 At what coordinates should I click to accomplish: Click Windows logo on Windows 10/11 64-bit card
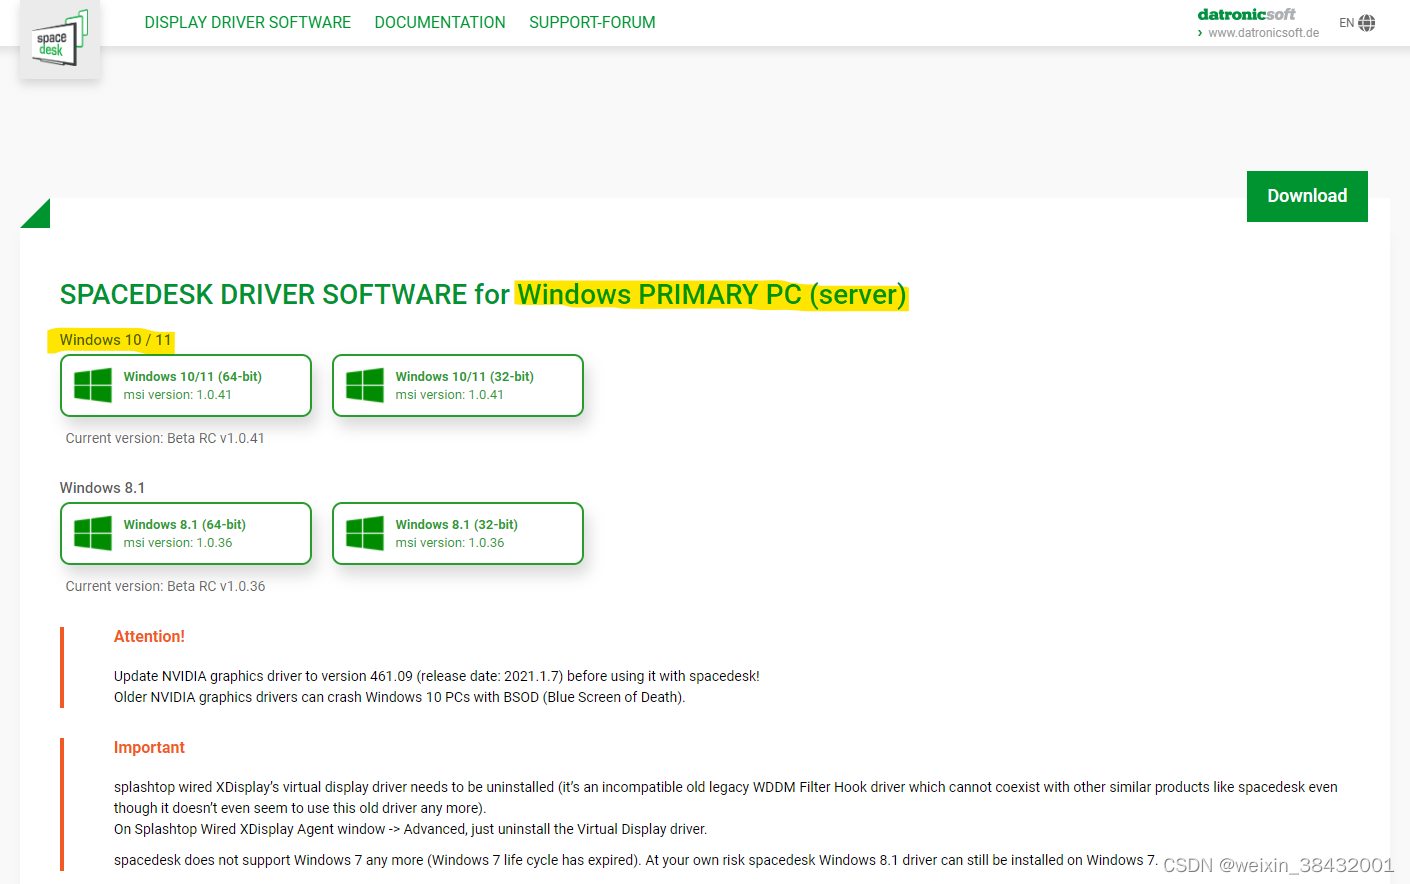93,385
